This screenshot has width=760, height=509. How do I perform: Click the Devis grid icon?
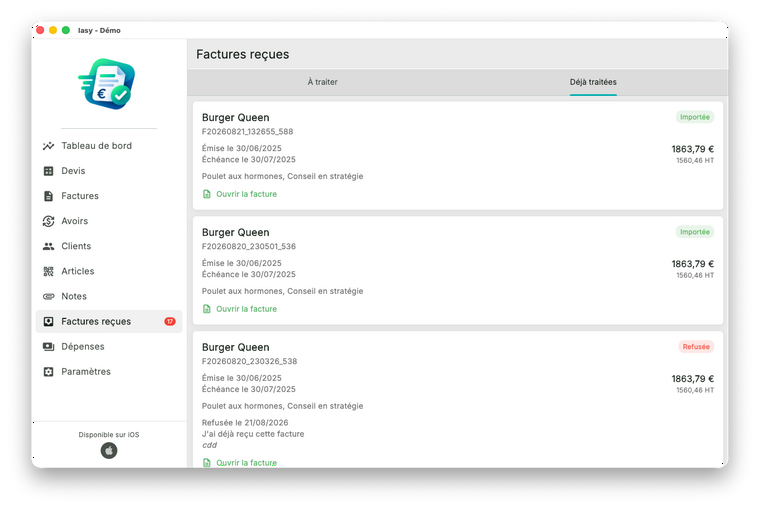tap(48, 171)
